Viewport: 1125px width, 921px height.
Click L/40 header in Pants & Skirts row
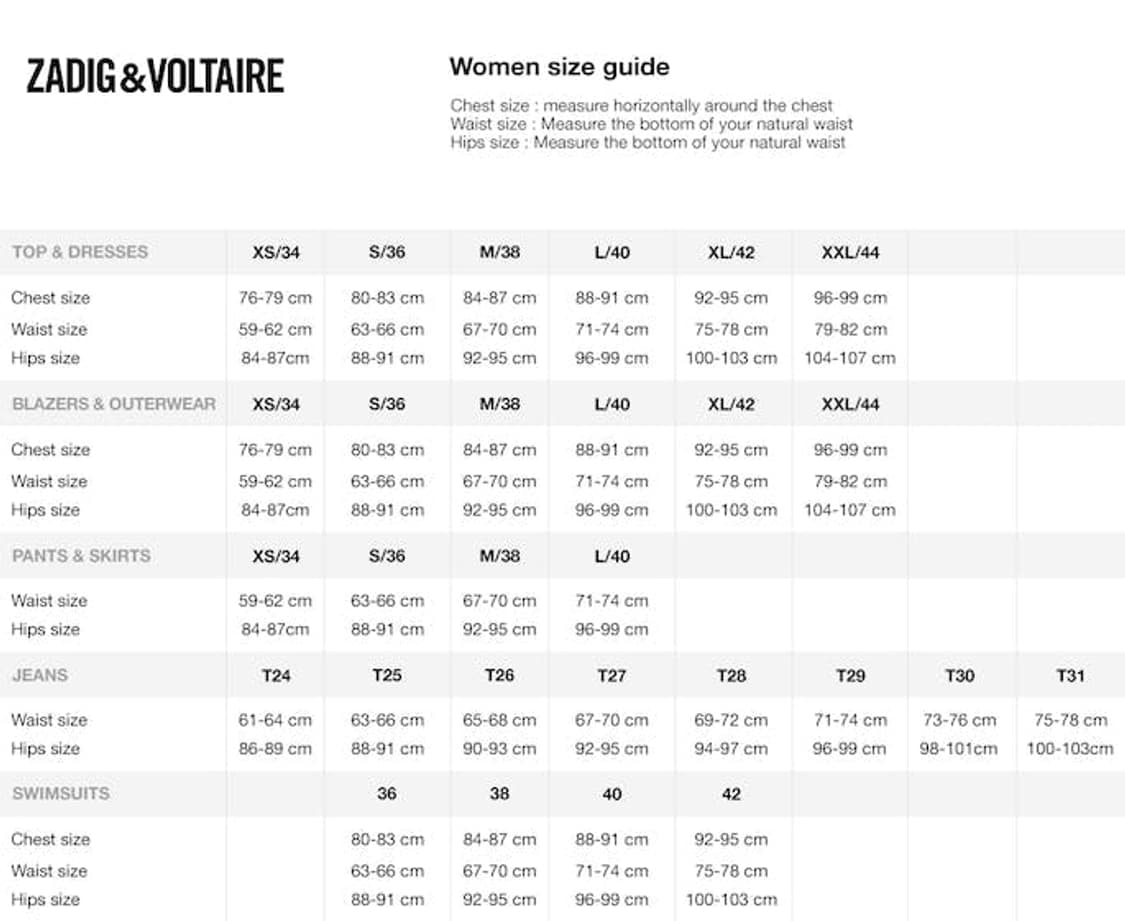(612, 557)
